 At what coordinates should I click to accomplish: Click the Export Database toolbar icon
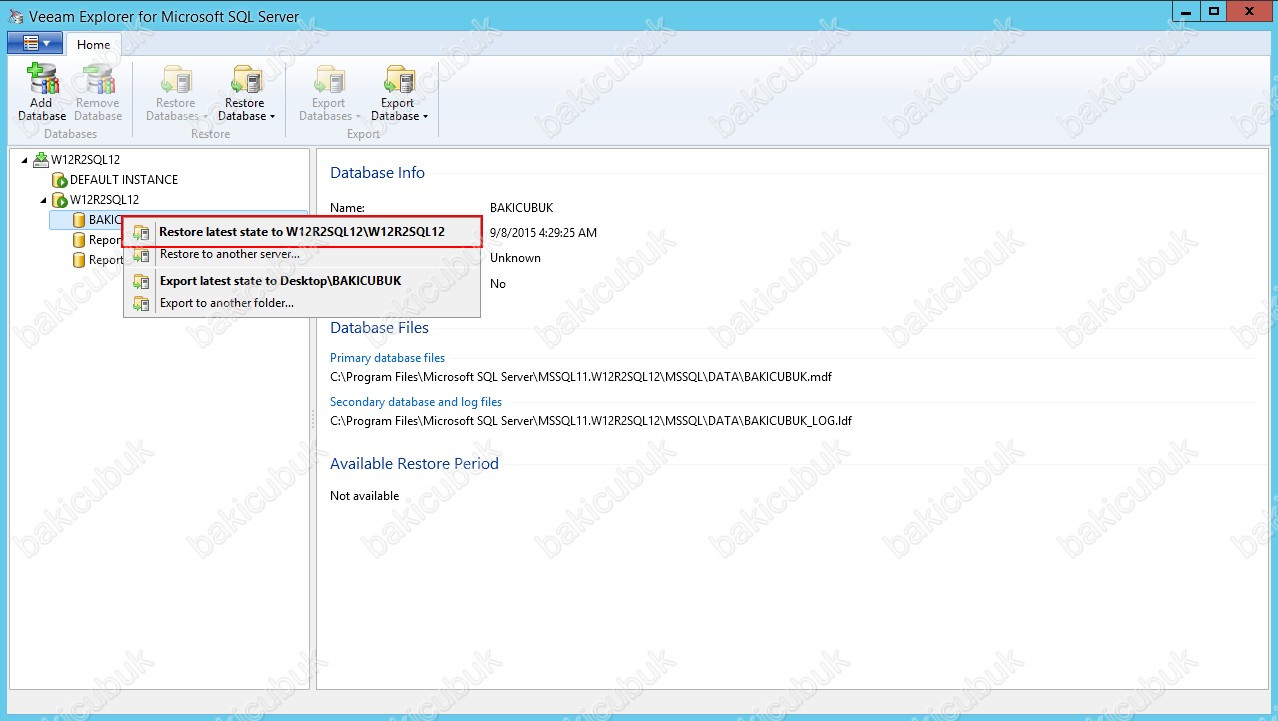pos(398,80)
